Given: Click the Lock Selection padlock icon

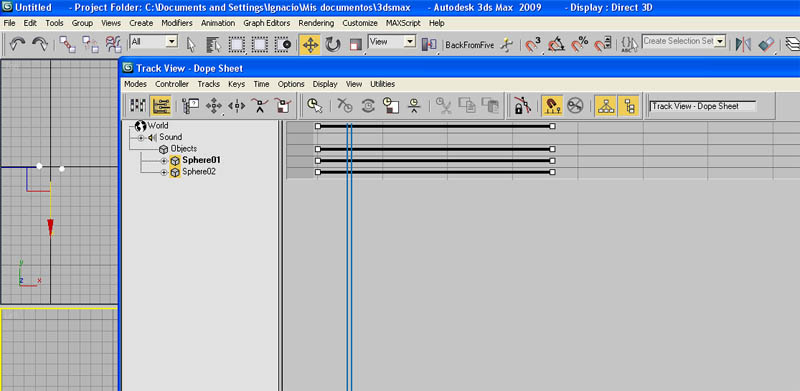Looking at the screenshot, I should (x=522, y=106).
